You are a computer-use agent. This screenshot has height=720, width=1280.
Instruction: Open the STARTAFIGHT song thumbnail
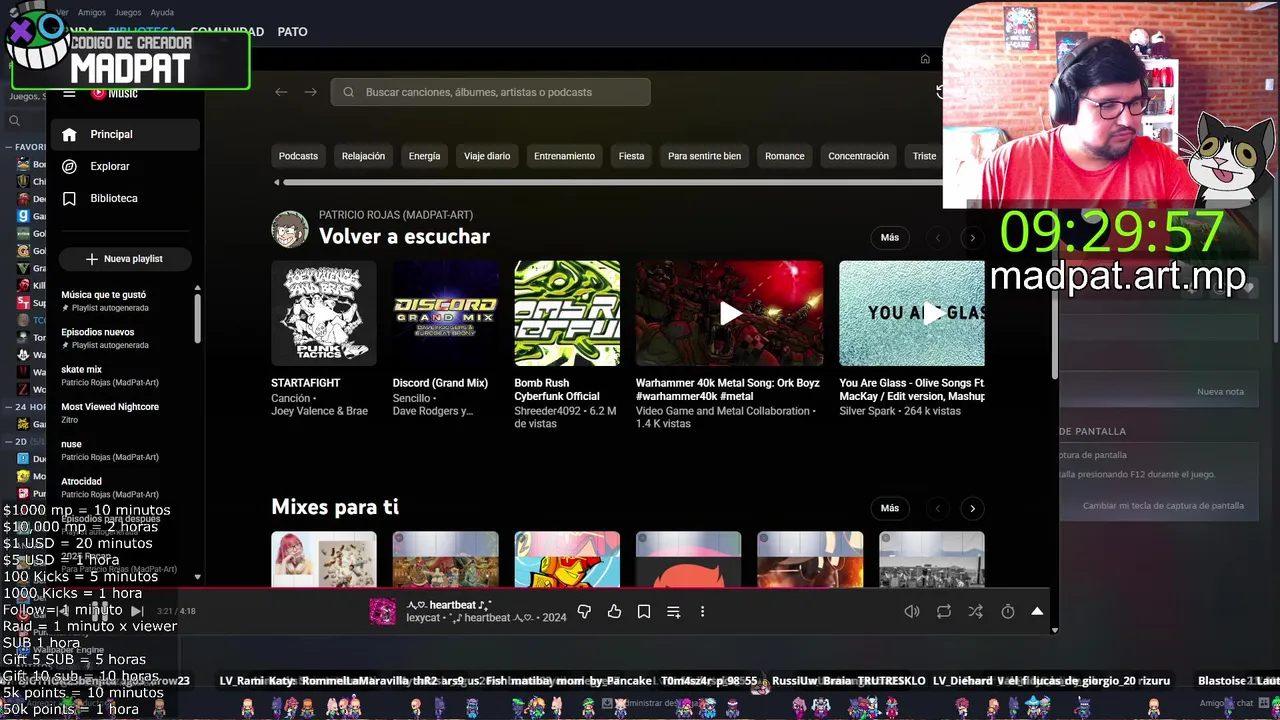pyautogui.click(x=324, y=313)
